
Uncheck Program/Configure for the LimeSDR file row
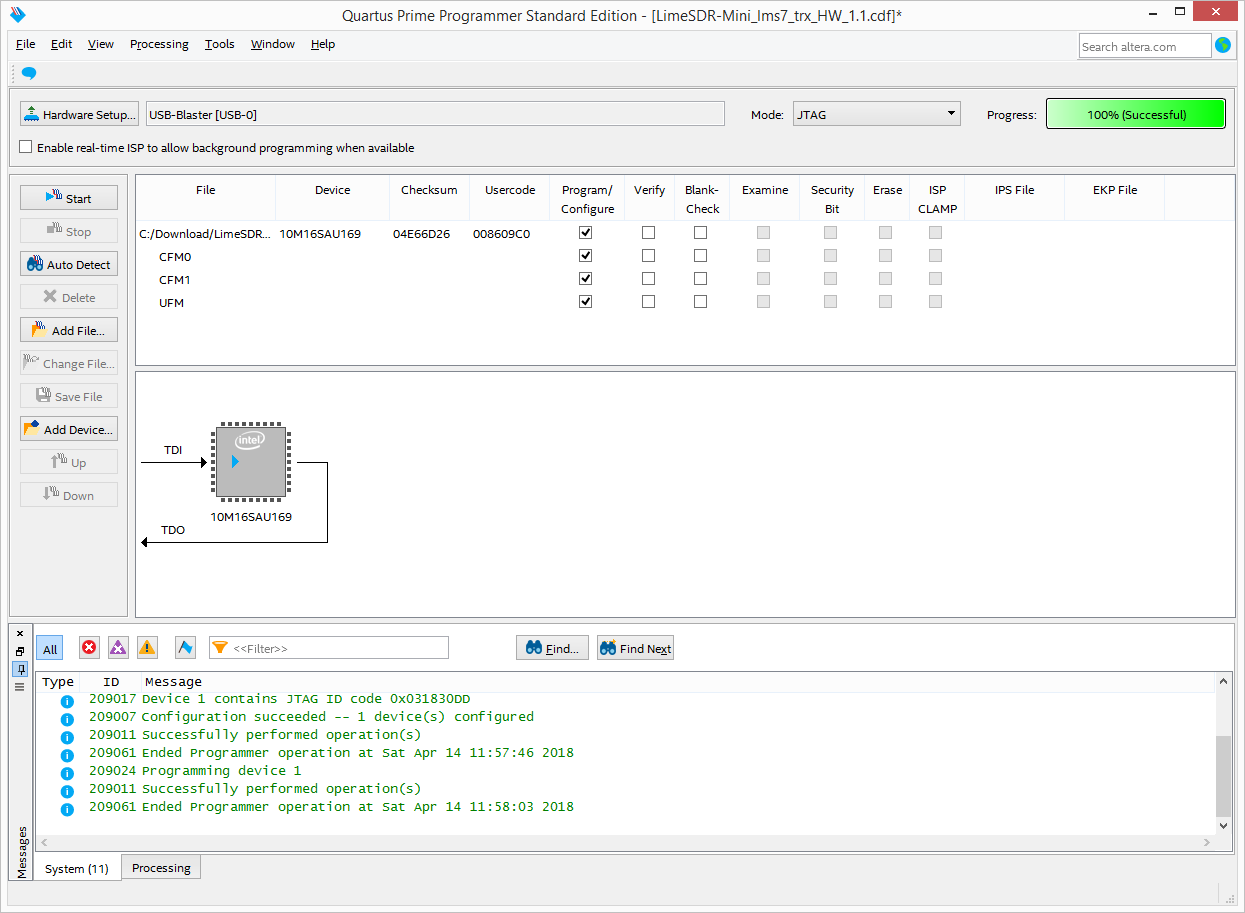[586, 232]
